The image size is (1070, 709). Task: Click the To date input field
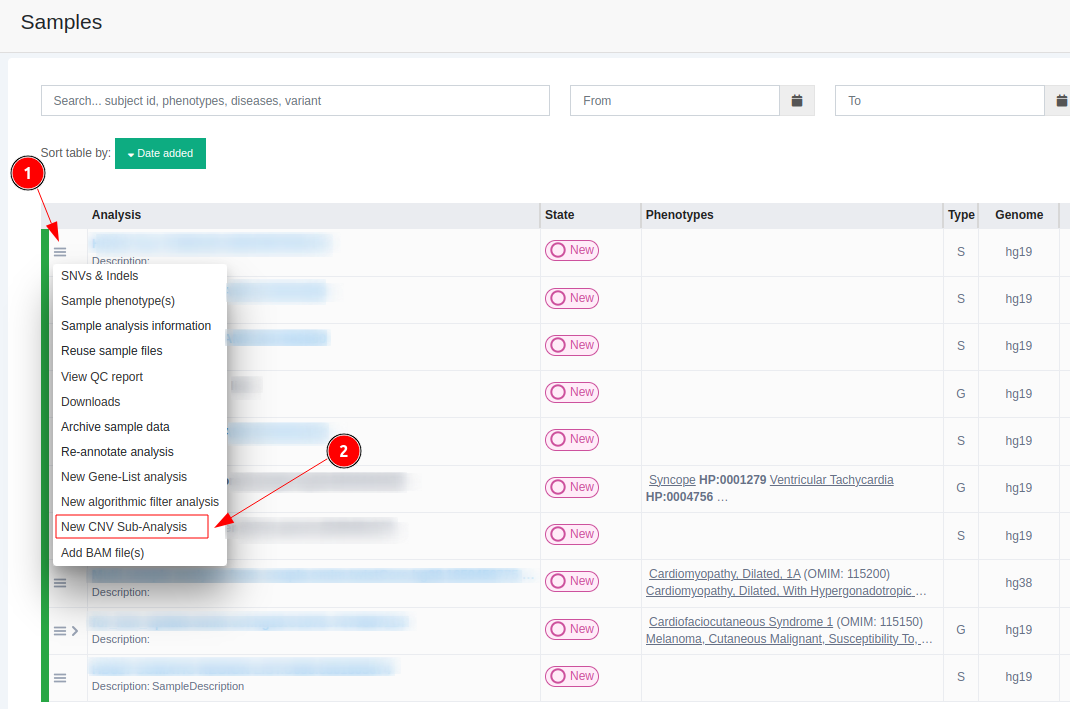coord(939,101)
